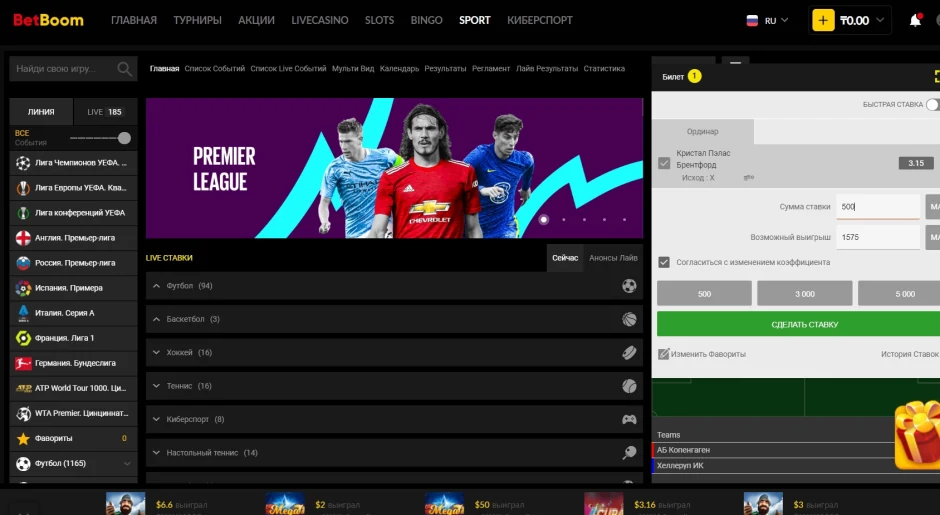The width and height of the screenshot is (940, 515).
Task: Select the third banner carousel dot
Action: click(584, 219)
